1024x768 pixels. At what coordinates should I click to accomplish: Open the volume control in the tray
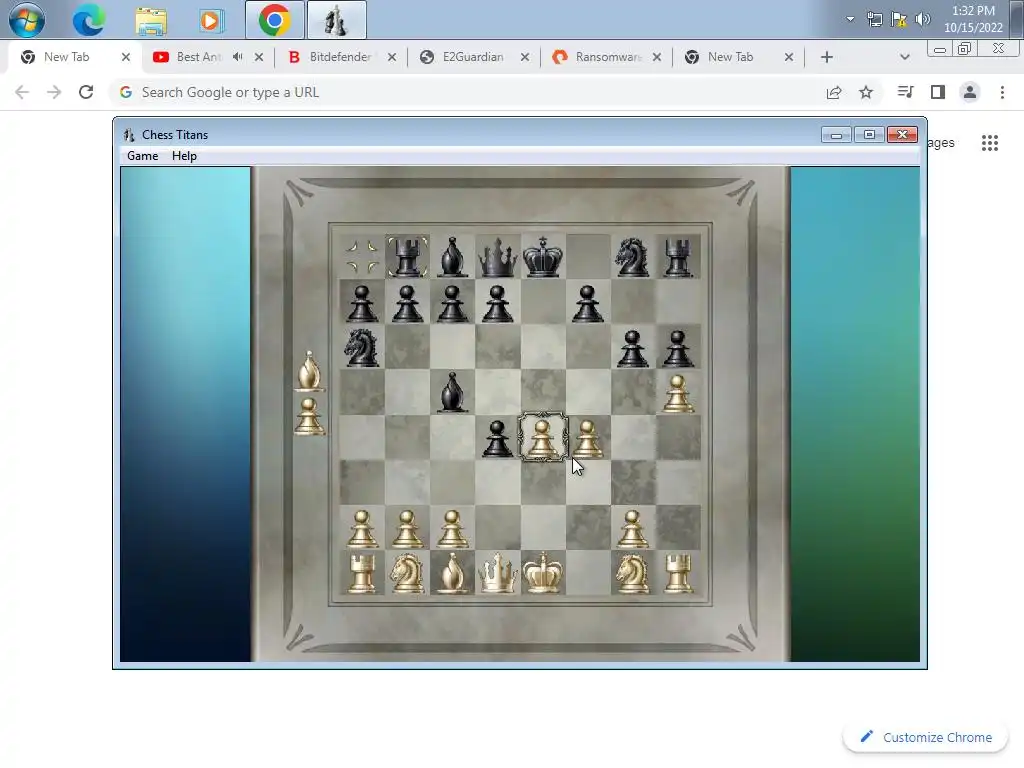tap(923, 19)
